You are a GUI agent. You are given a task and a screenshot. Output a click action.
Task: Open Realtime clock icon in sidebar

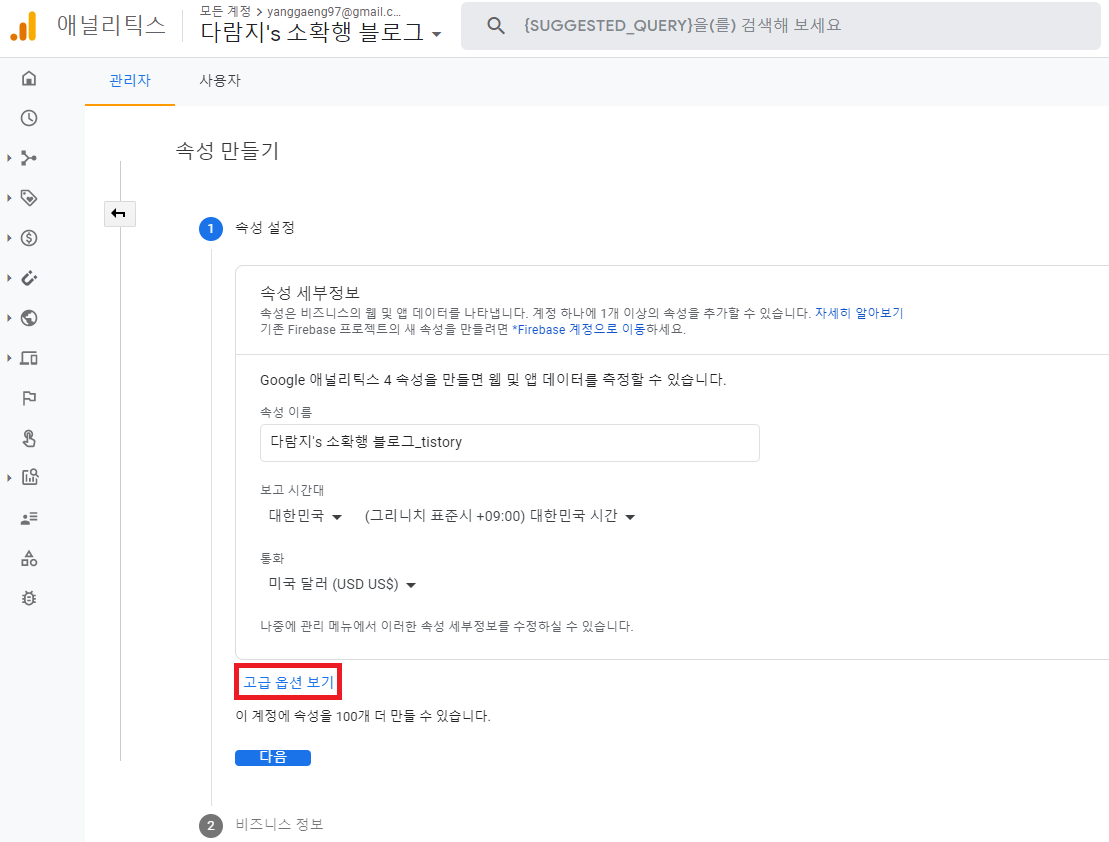29,118
